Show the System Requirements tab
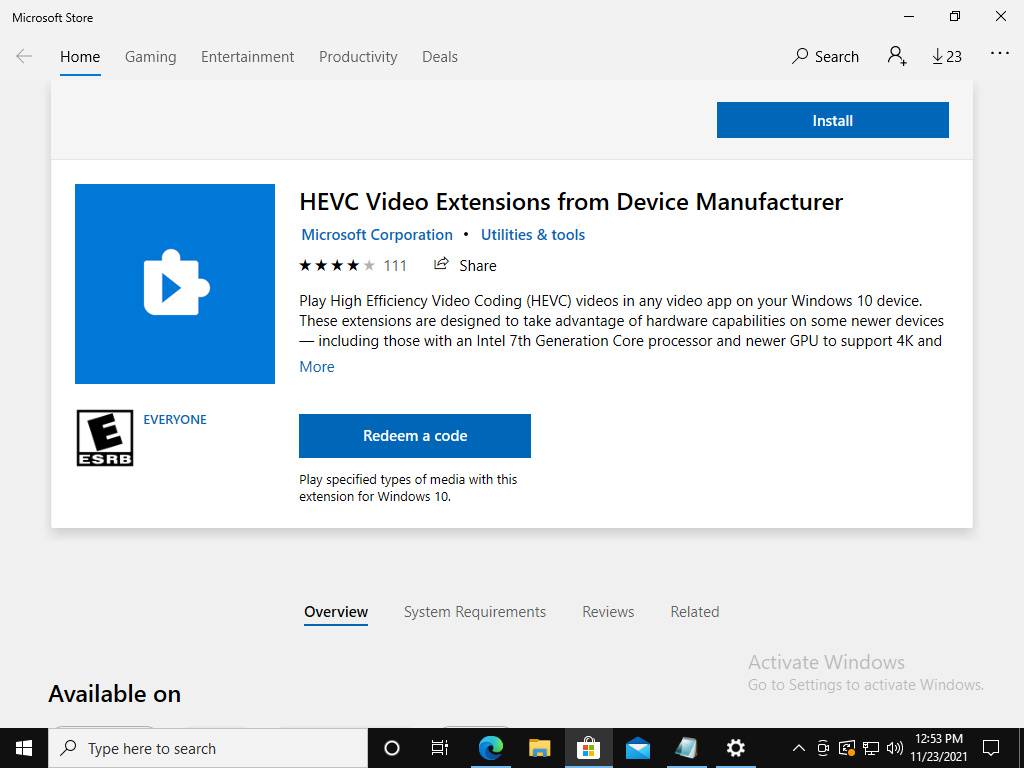 (x=475, y=612)
